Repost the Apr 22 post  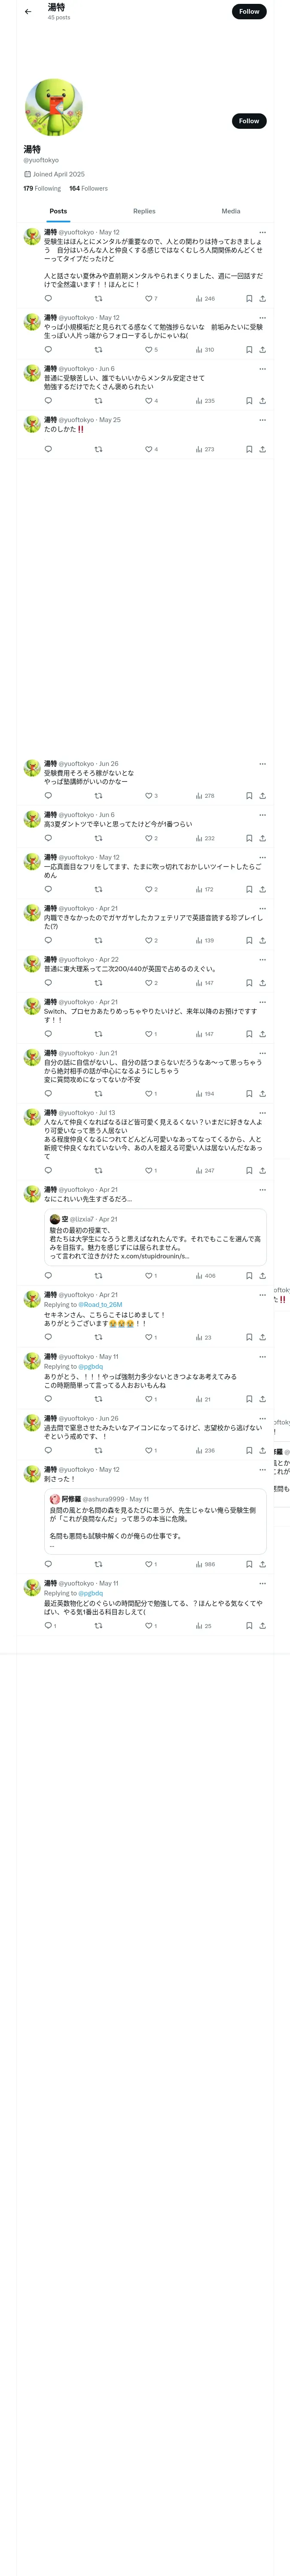[98, 983]
